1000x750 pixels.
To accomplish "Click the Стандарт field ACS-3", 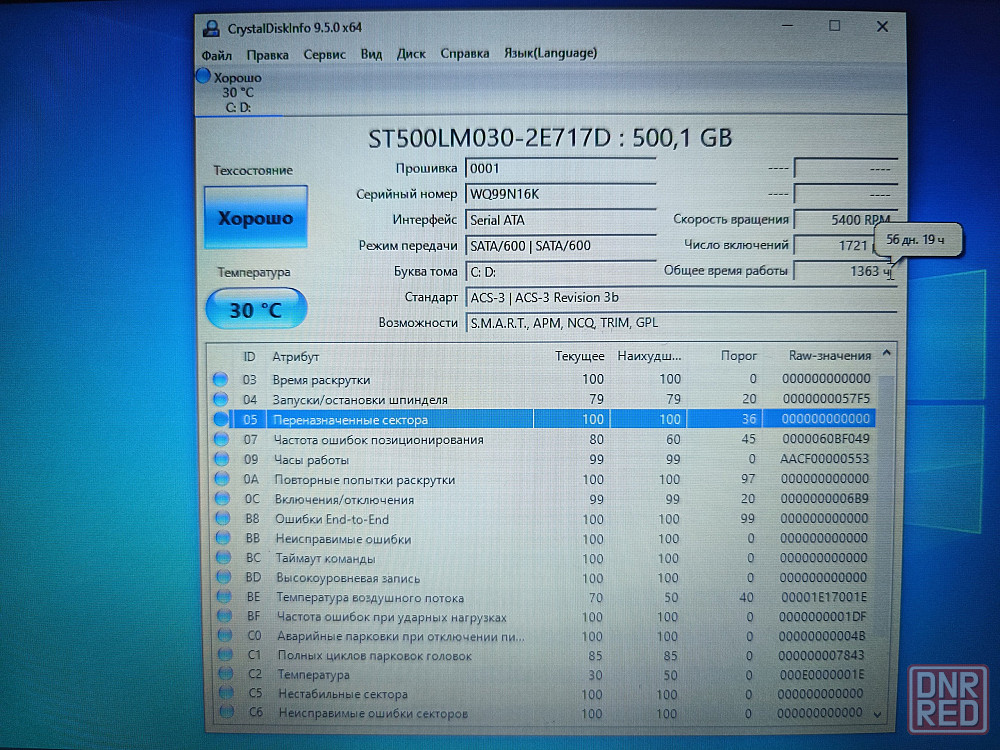I will [681, 297].
